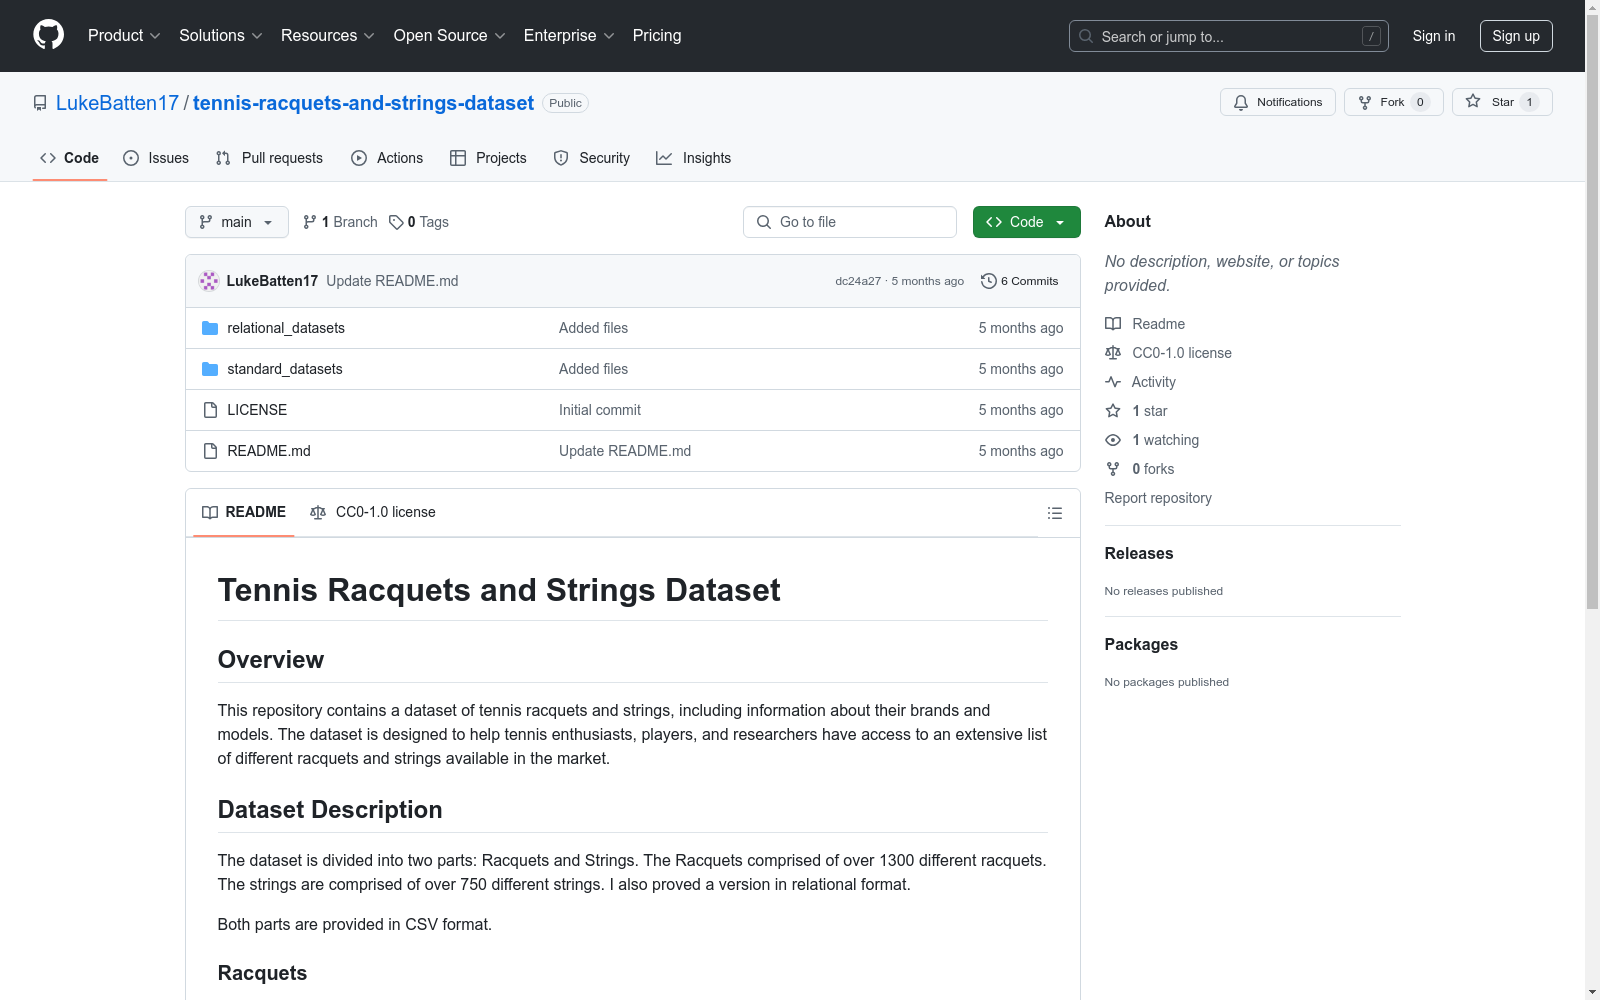
Task: Click the Sign up button
Action: click(1515, 36)
